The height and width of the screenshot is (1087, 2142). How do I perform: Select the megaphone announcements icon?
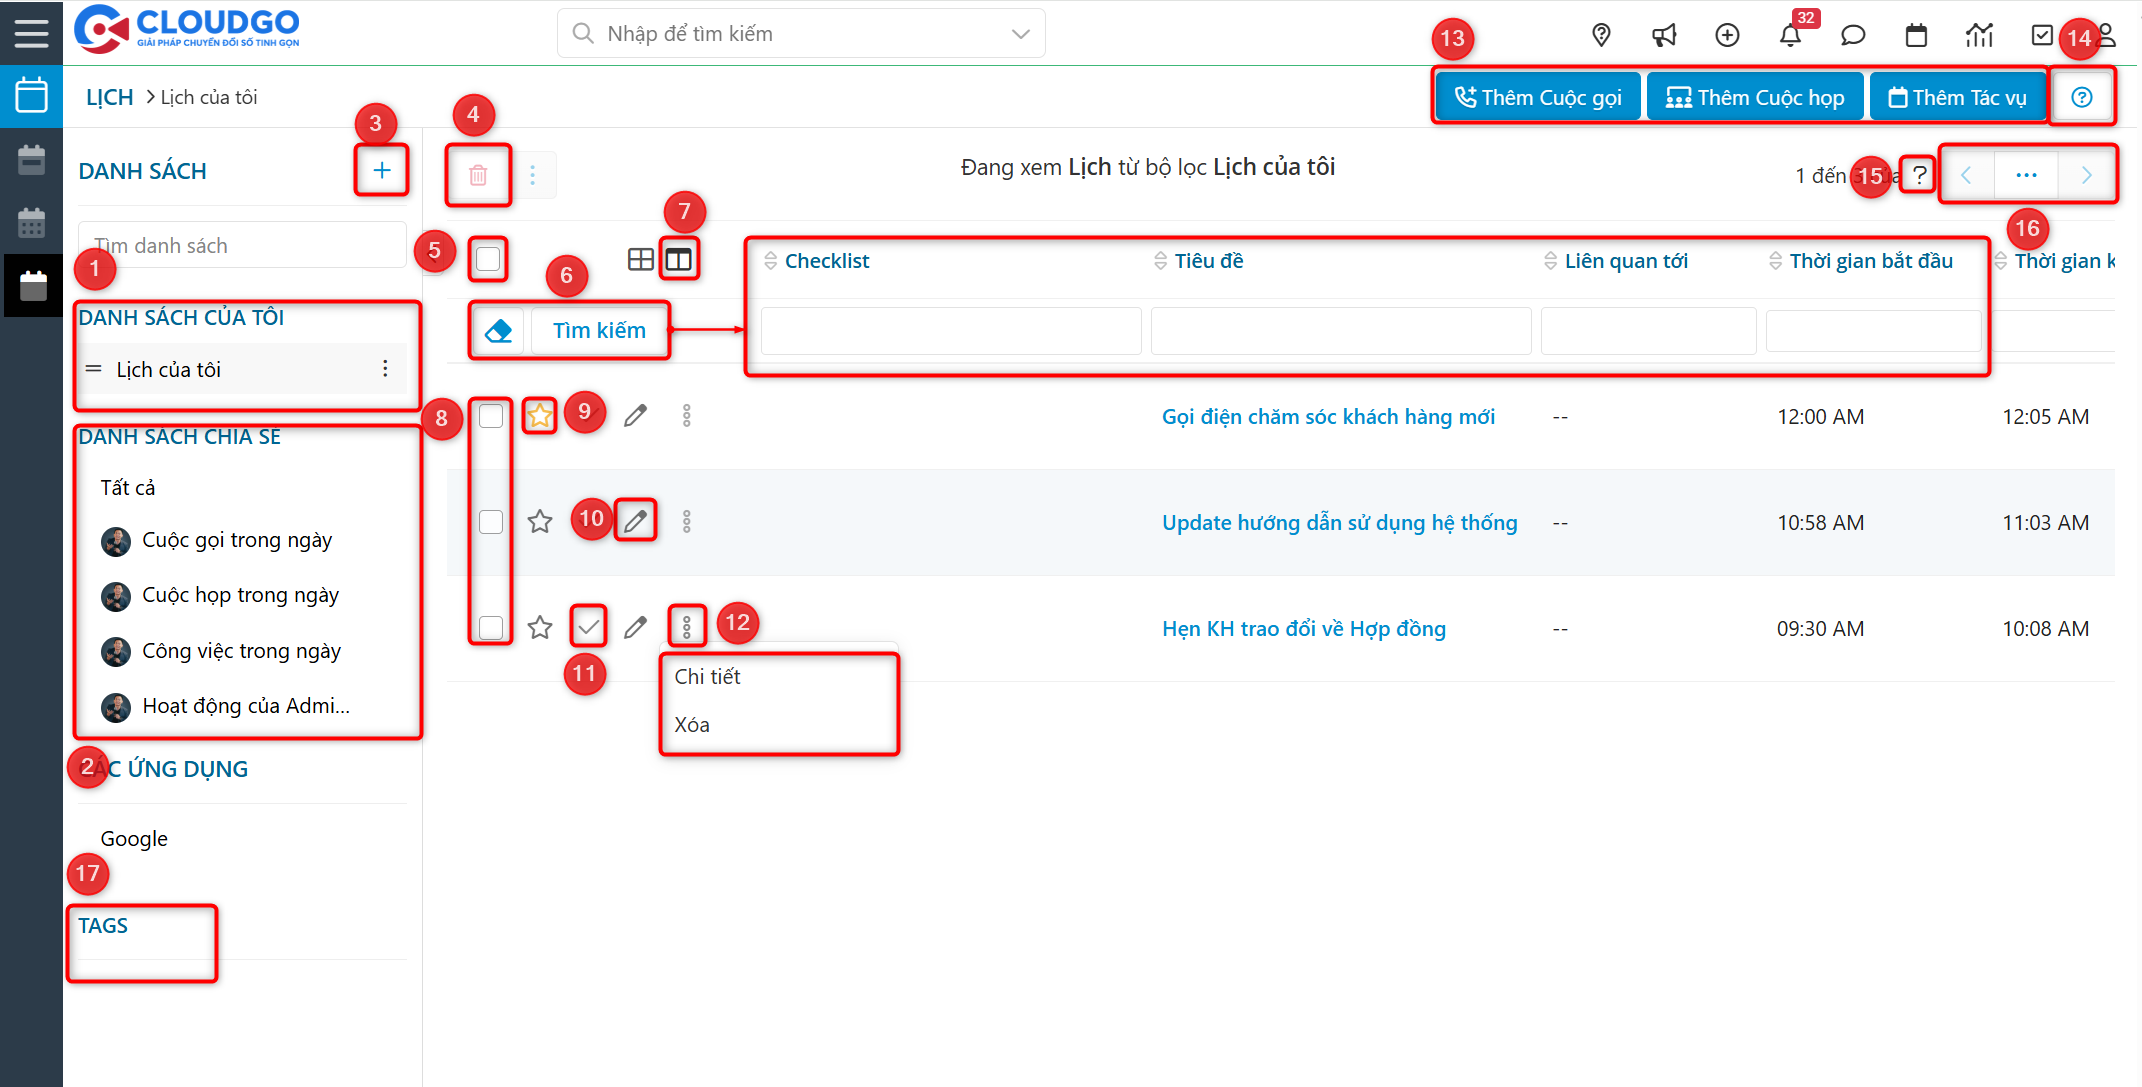coord(1664,33)
